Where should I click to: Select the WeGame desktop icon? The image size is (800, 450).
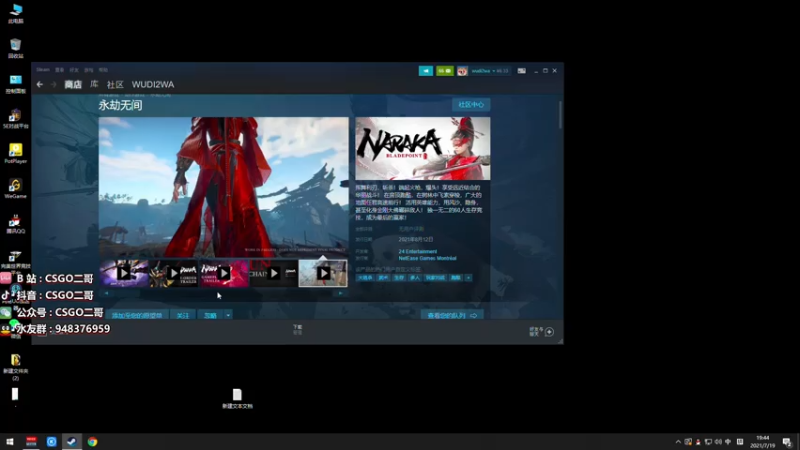[15, 189]
